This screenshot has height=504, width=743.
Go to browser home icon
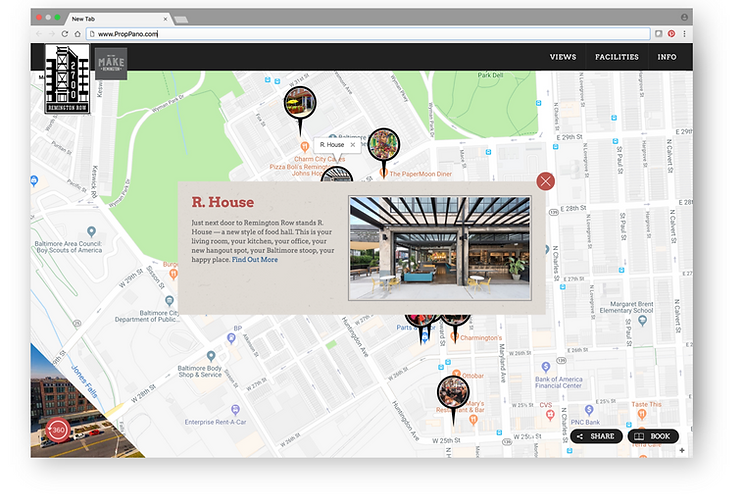(x=77, y=34)
